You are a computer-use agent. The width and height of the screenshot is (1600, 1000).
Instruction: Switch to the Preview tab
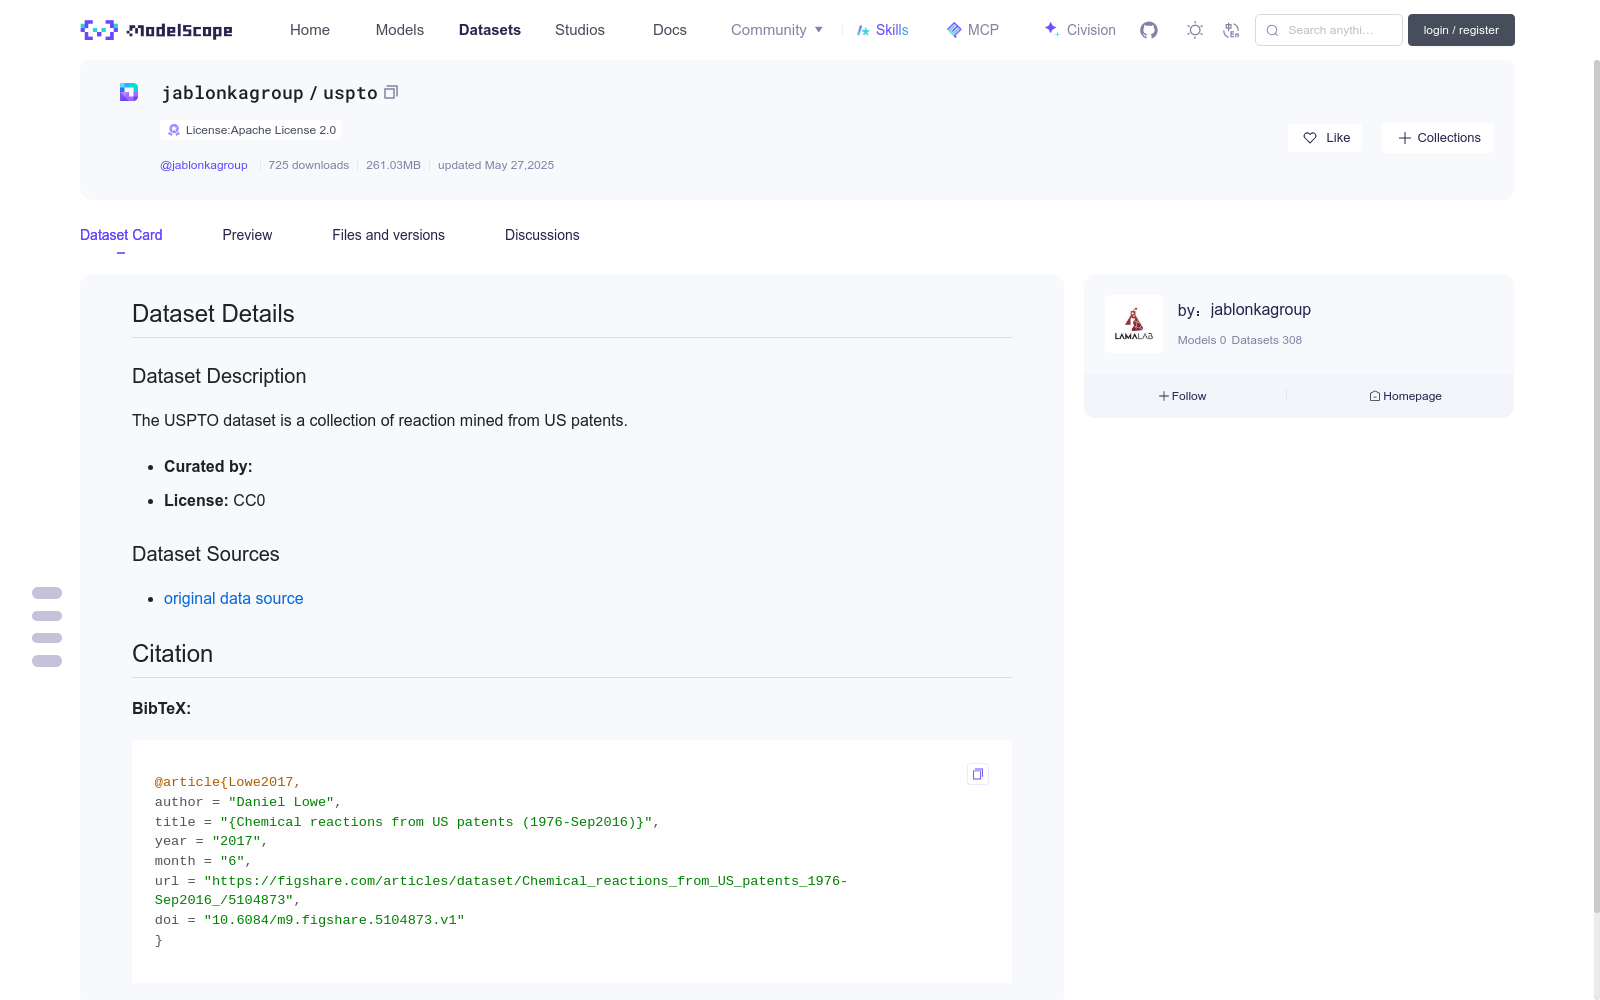tap(247, 235)
